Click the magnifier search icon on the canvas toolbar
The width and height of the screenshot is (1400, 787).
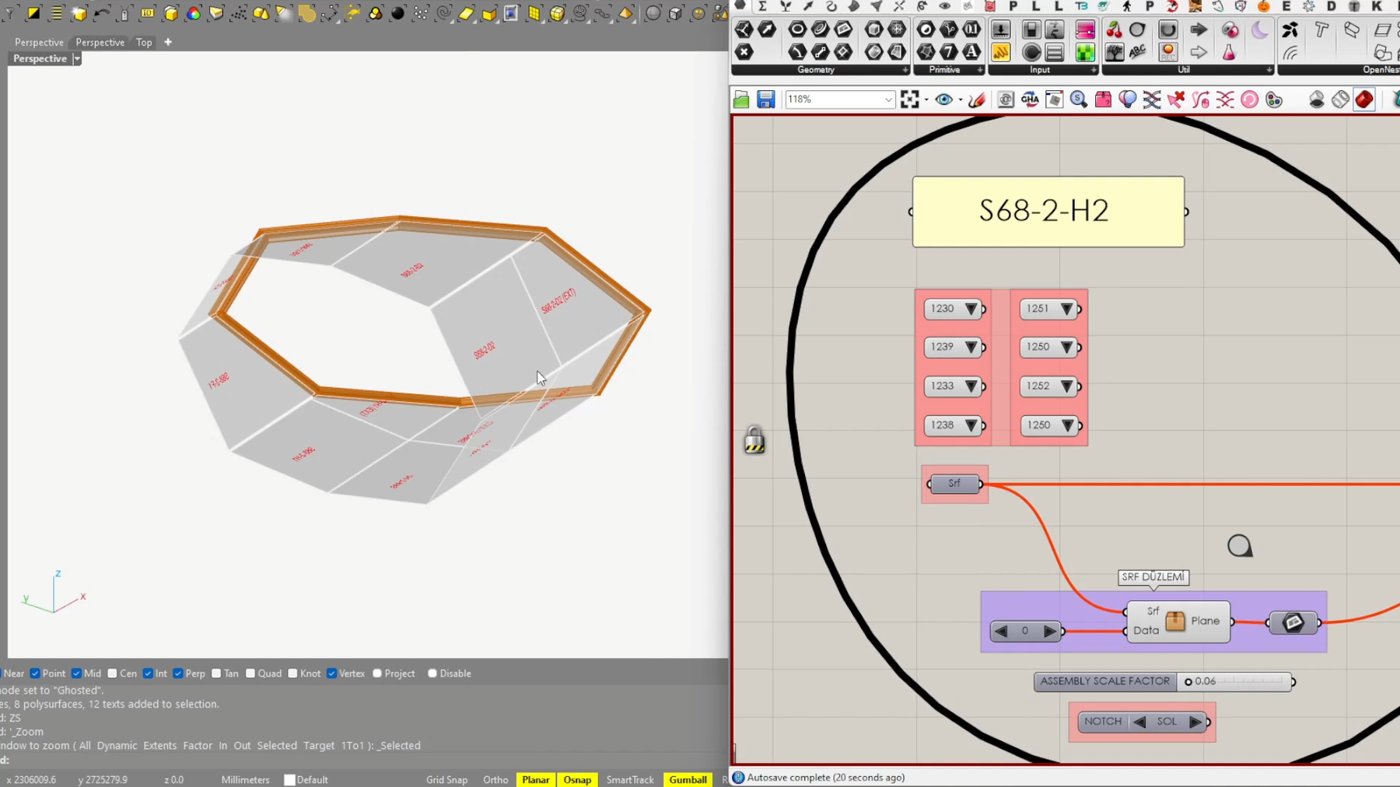pyautogui.click(x=1078, y=100)
